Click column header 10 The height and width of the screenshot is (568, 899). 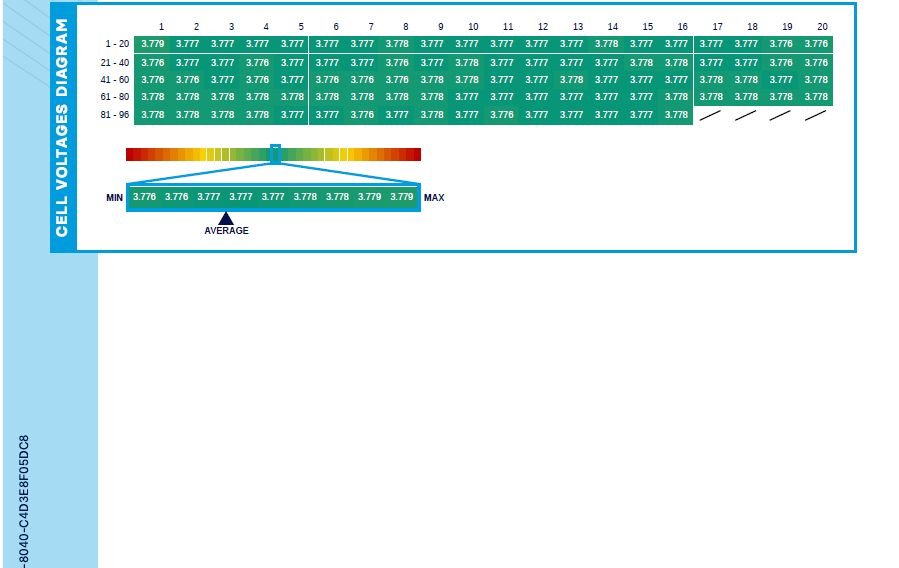473,27
